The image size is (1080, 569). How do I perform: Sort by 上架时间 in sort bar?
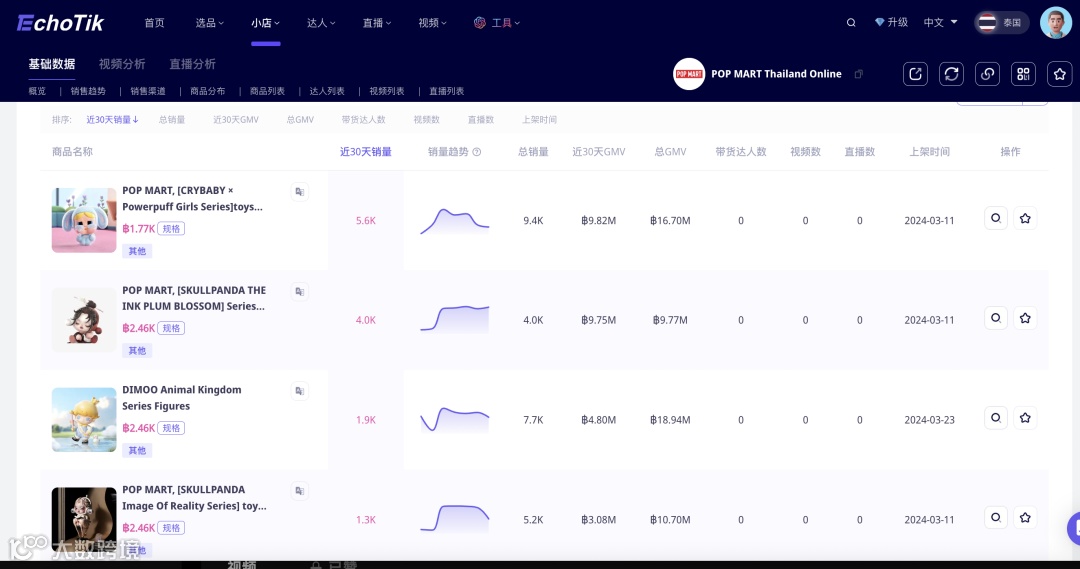click(539, 120)
